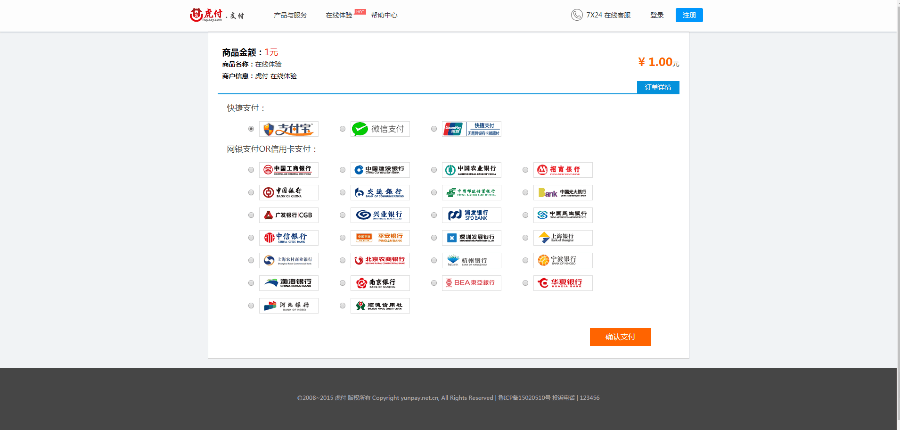The height and width of the screenshot is (430, 900).
Task: Click the 上海银行 logo
Action: point(562,238)
